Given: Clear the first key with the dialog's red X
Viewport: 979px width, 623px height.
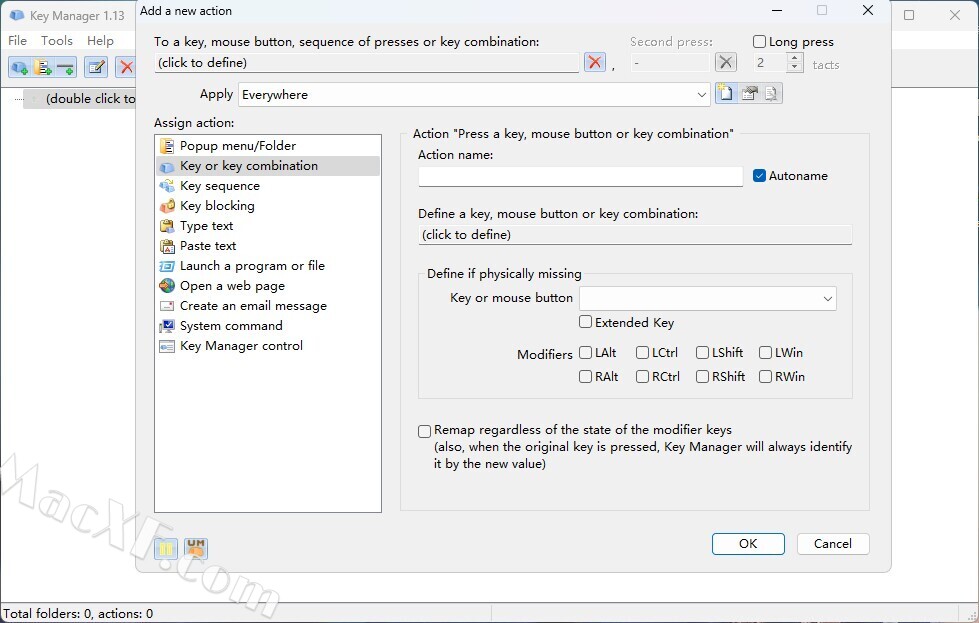Looking at the screenshot, I should click(x=595, y=62).
